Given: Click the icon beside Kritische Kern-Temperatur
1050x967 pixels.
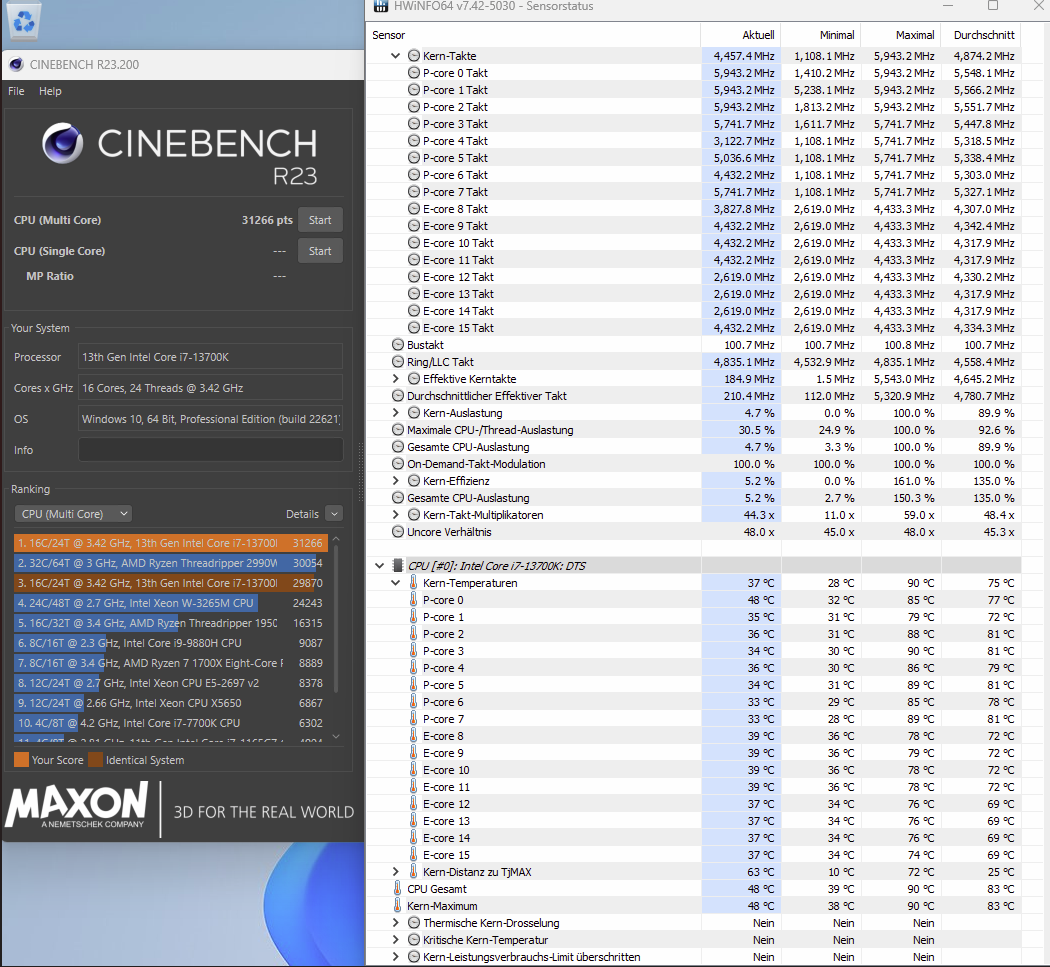Looking at the screenshot, I should [x=414, y=940].
